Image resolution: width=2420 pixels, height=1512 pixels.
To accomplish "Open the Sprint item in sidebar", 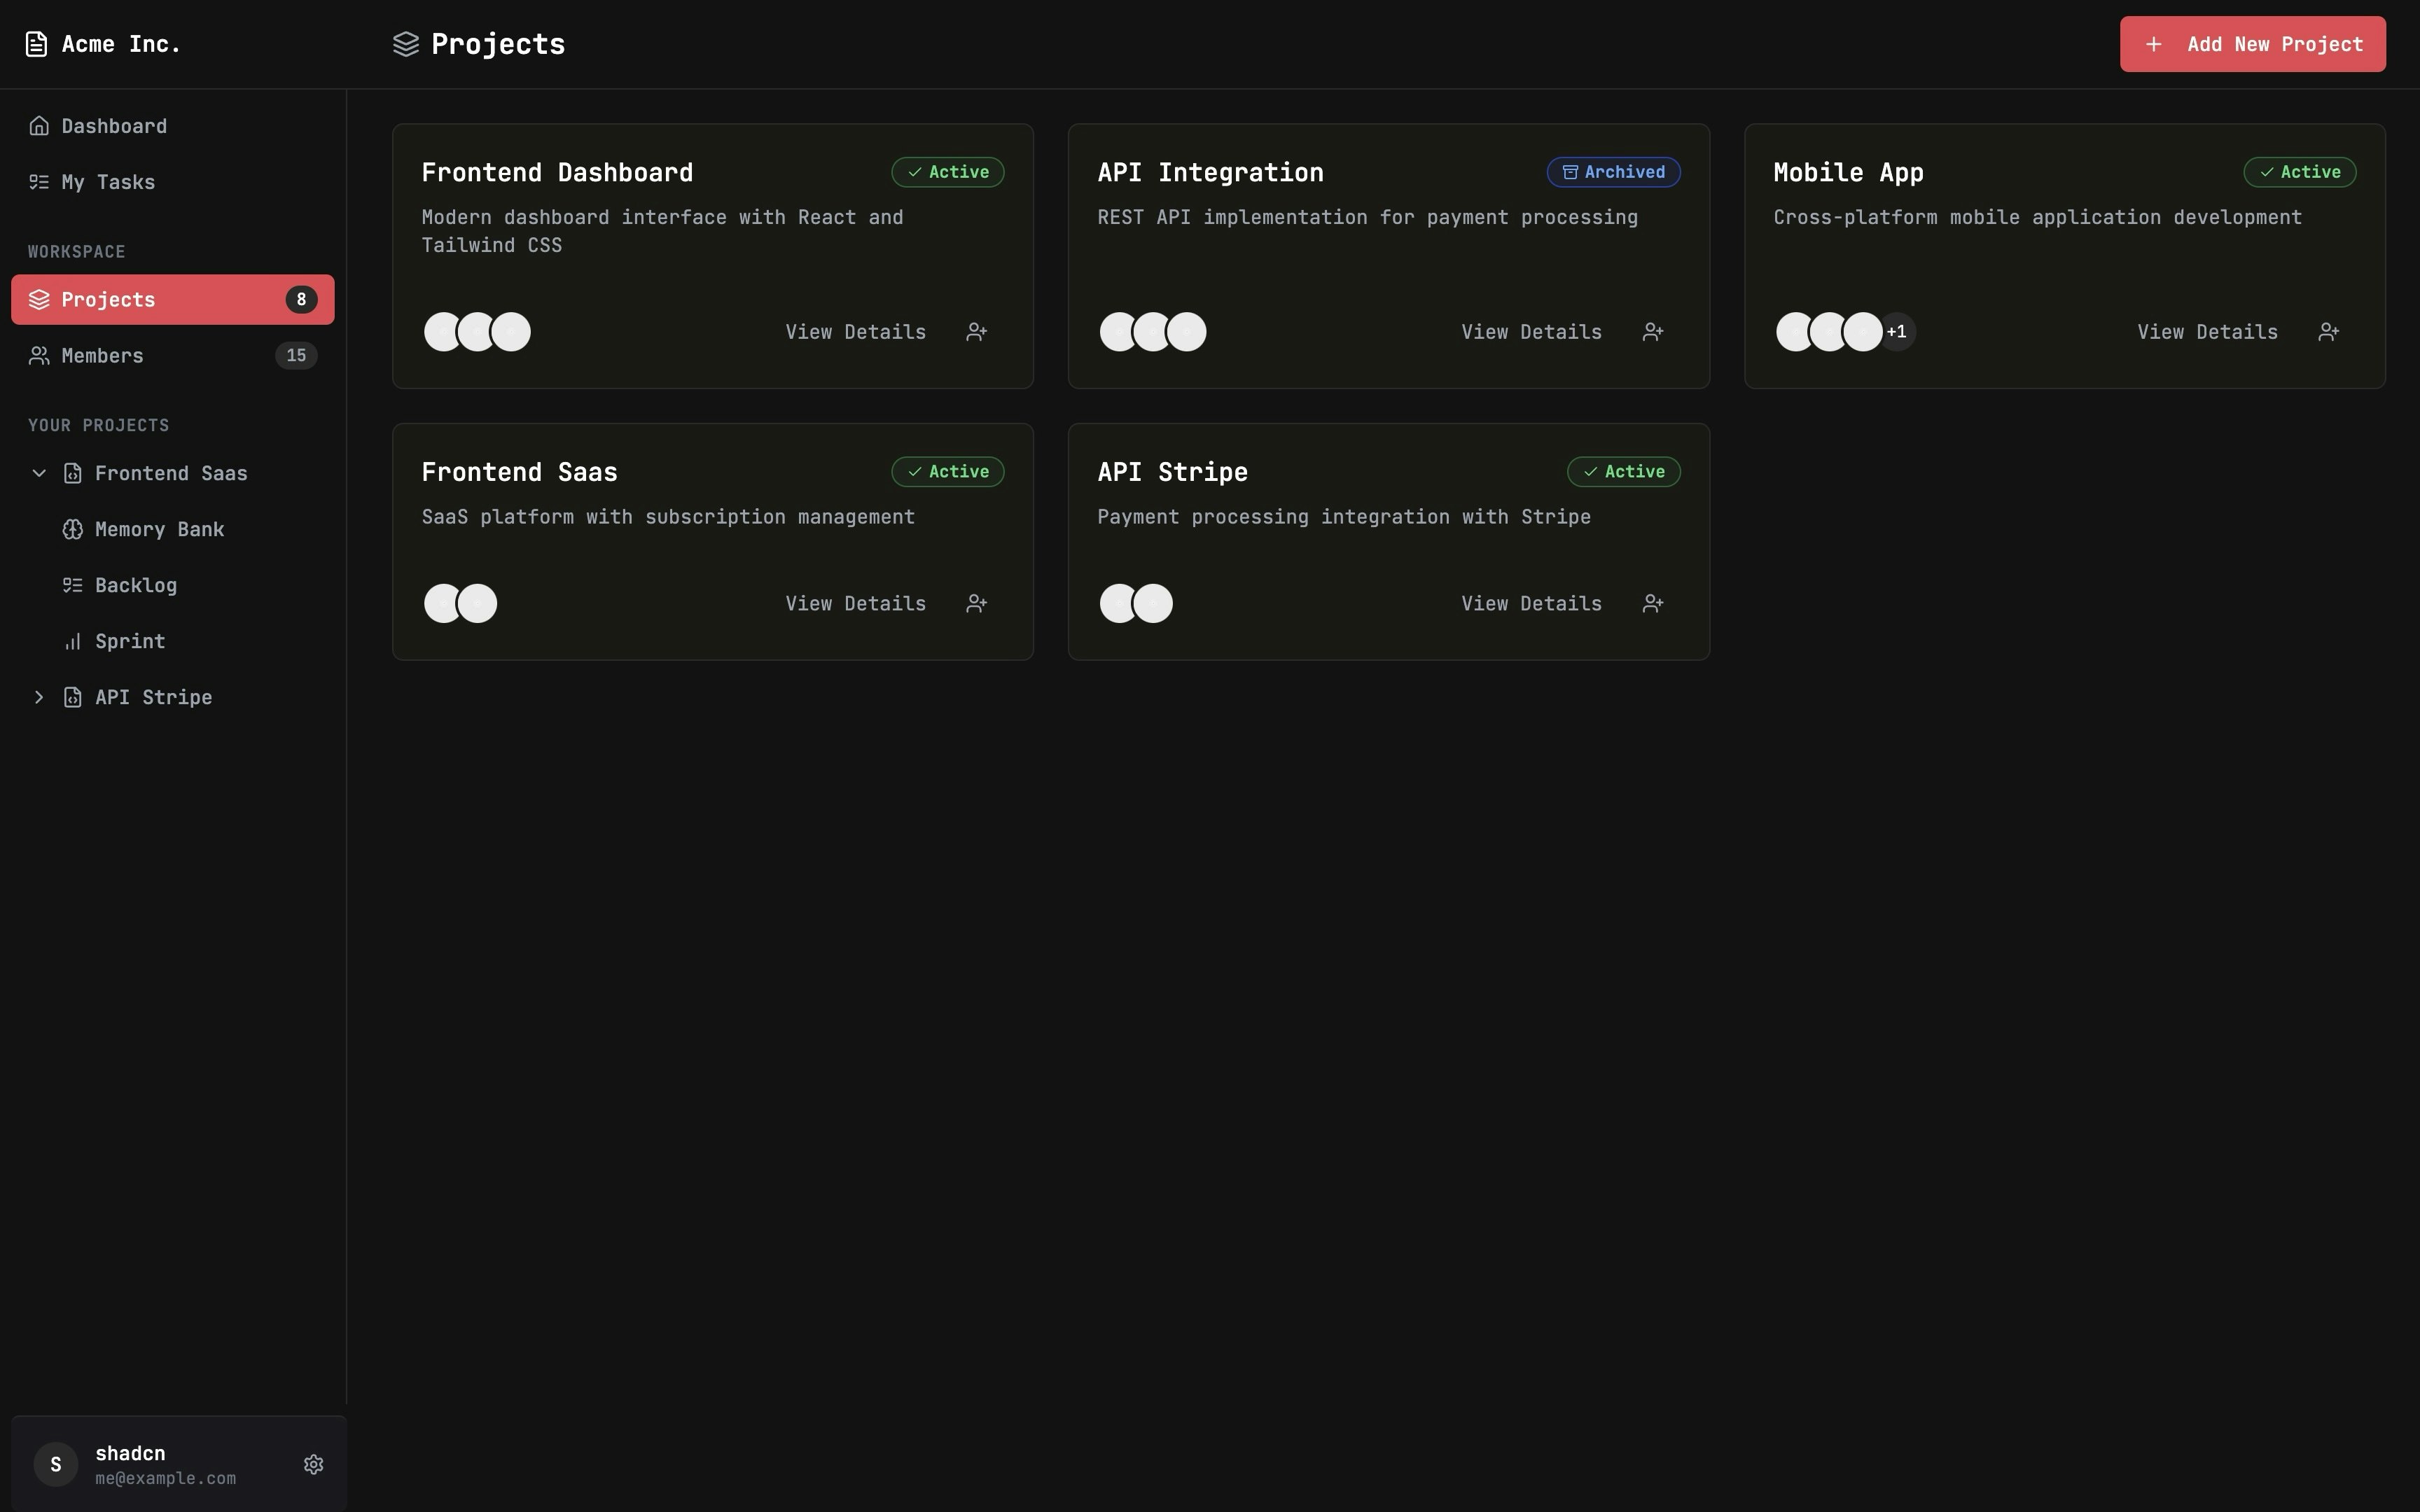I will coord(129,641).
